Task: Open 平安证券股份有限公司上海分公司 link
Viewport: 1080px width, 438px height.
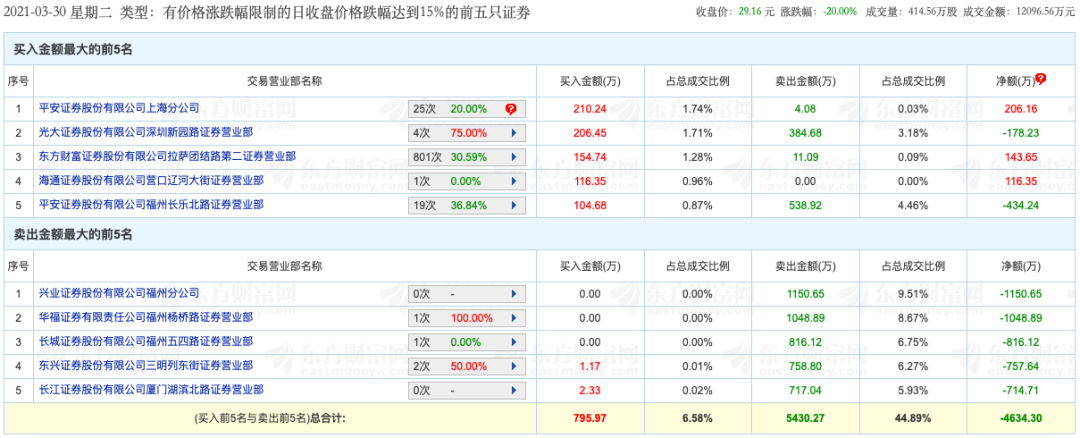Action: pyautogui.click(x=119, y=108)
